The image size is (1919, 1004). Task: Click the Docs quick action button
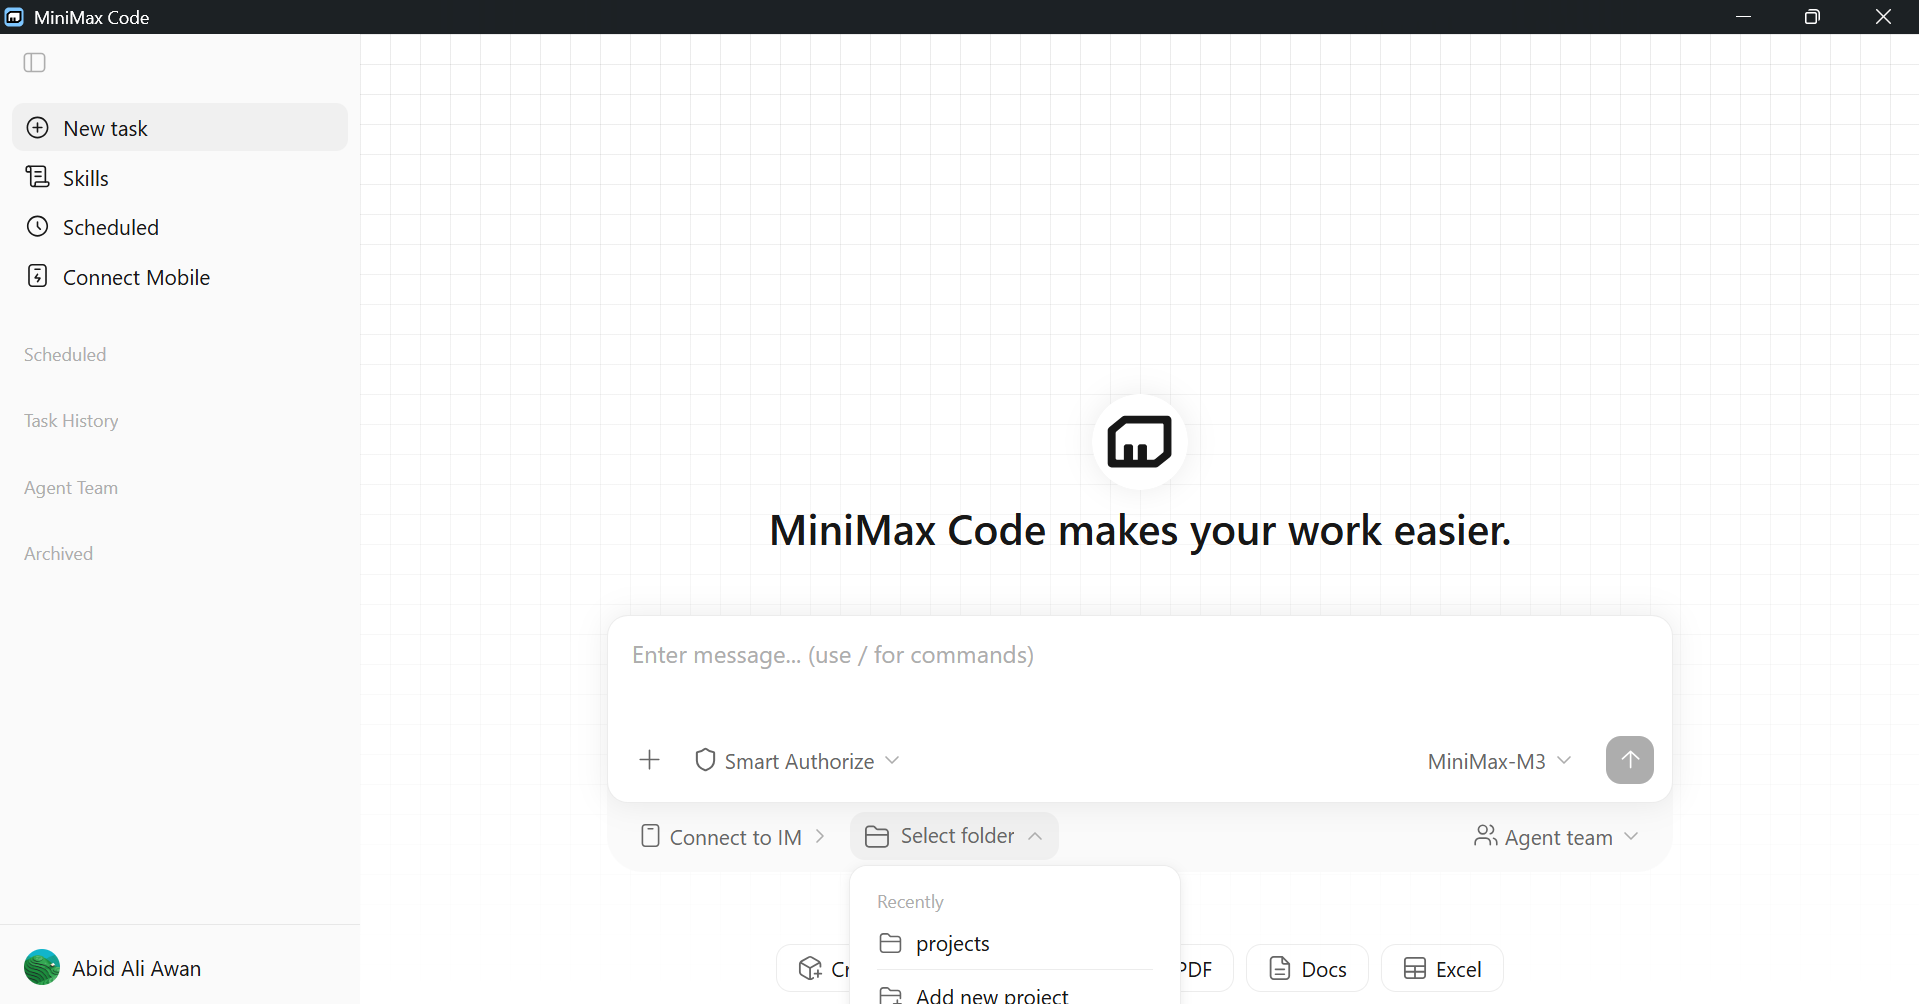coord(1307,968)
